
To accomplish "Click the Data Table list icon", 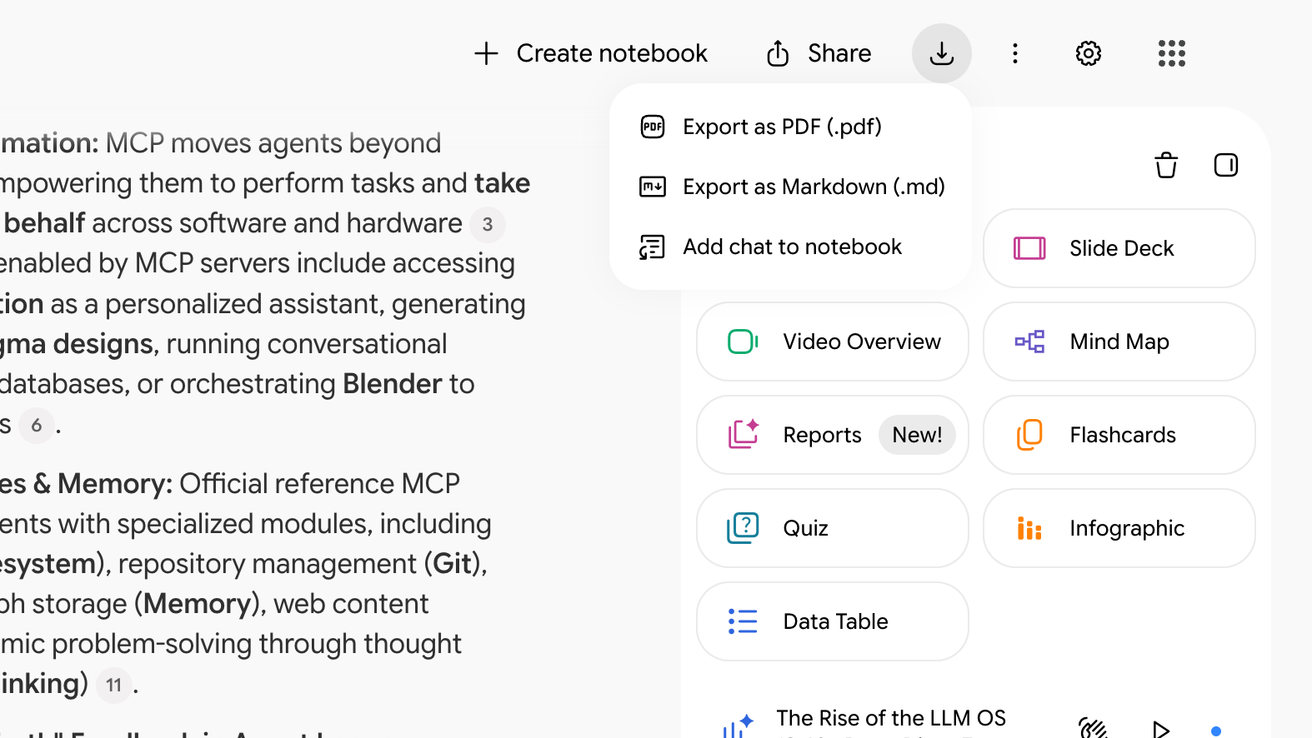I will coord(742,621).
